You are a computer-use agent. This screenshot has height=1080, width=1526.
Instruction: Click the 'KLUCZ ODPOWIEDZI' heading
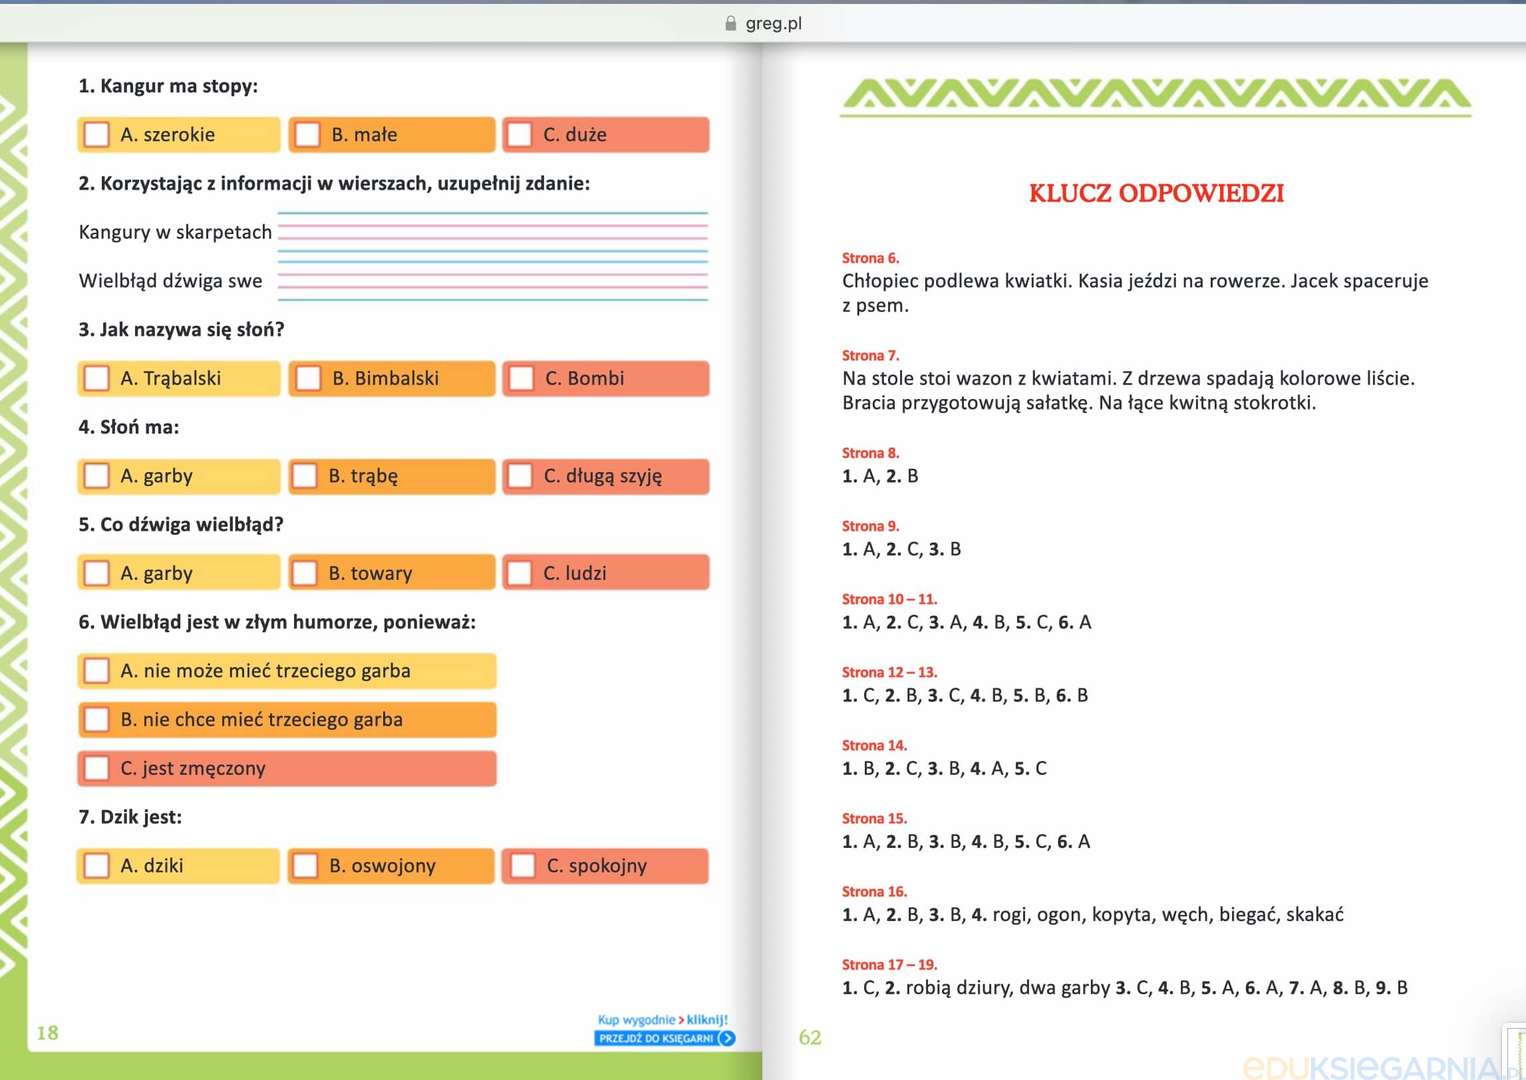1156,193
